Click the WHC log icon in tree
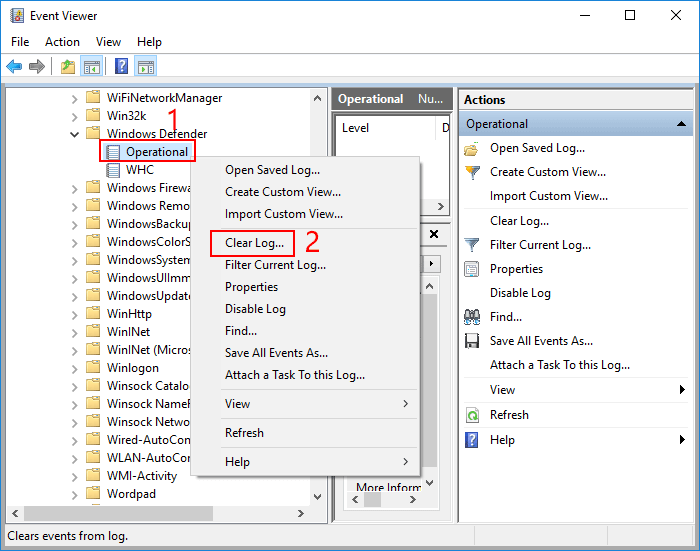Viewport: 700px width, 551px height. point(113,170)
